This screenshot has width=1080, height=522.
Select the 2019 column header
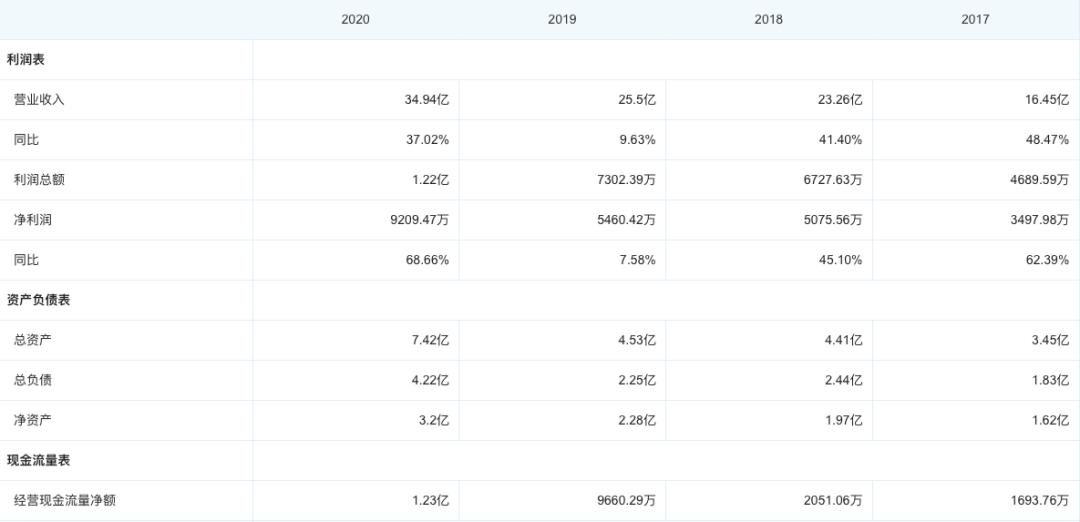pos(562,19)
